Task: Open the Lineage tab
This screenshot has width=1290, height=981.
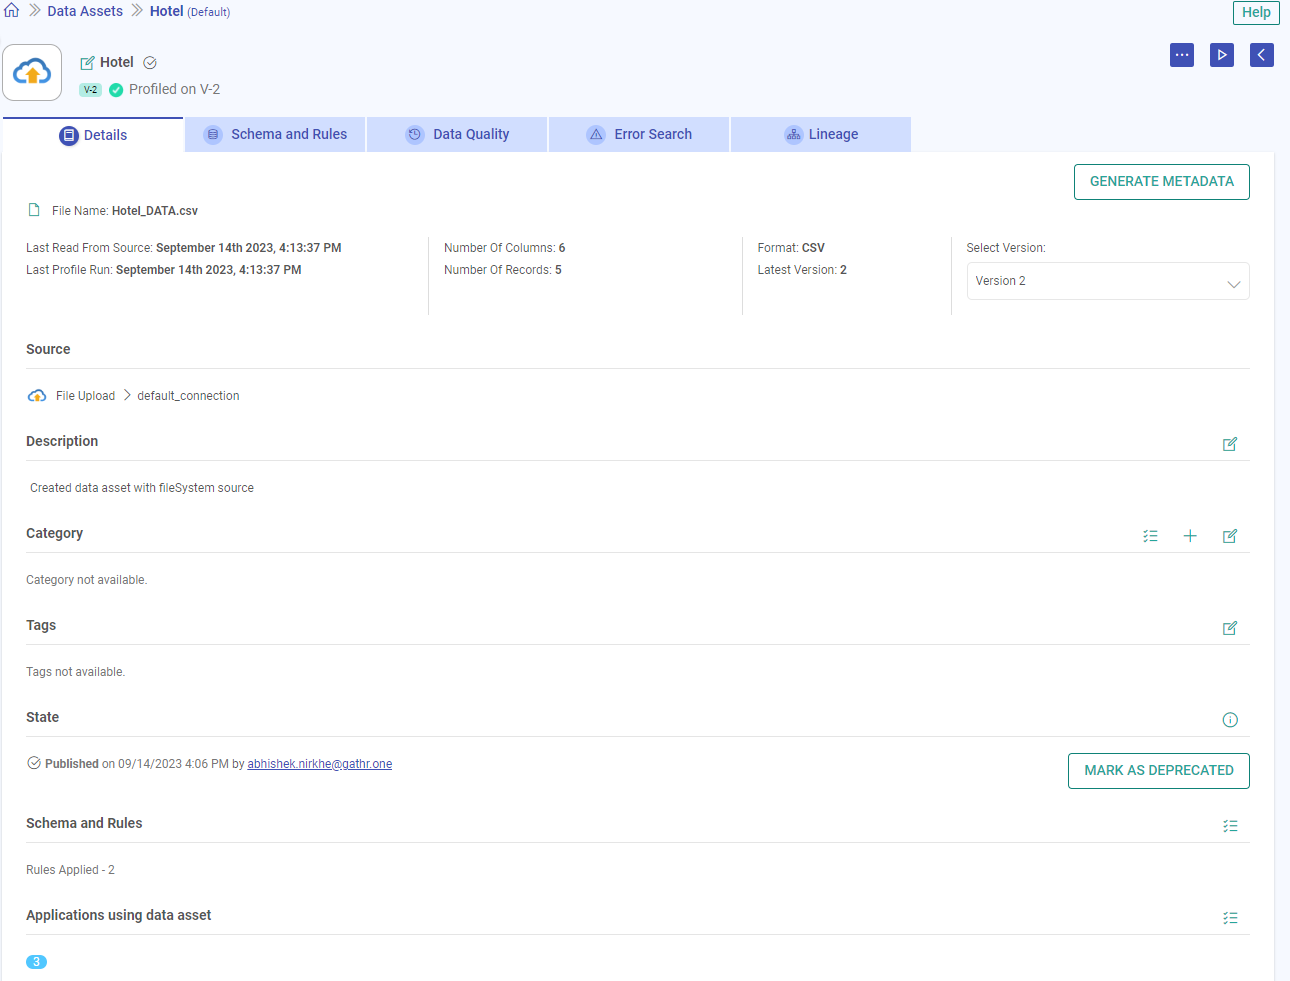Action: (x=820, y=133)
